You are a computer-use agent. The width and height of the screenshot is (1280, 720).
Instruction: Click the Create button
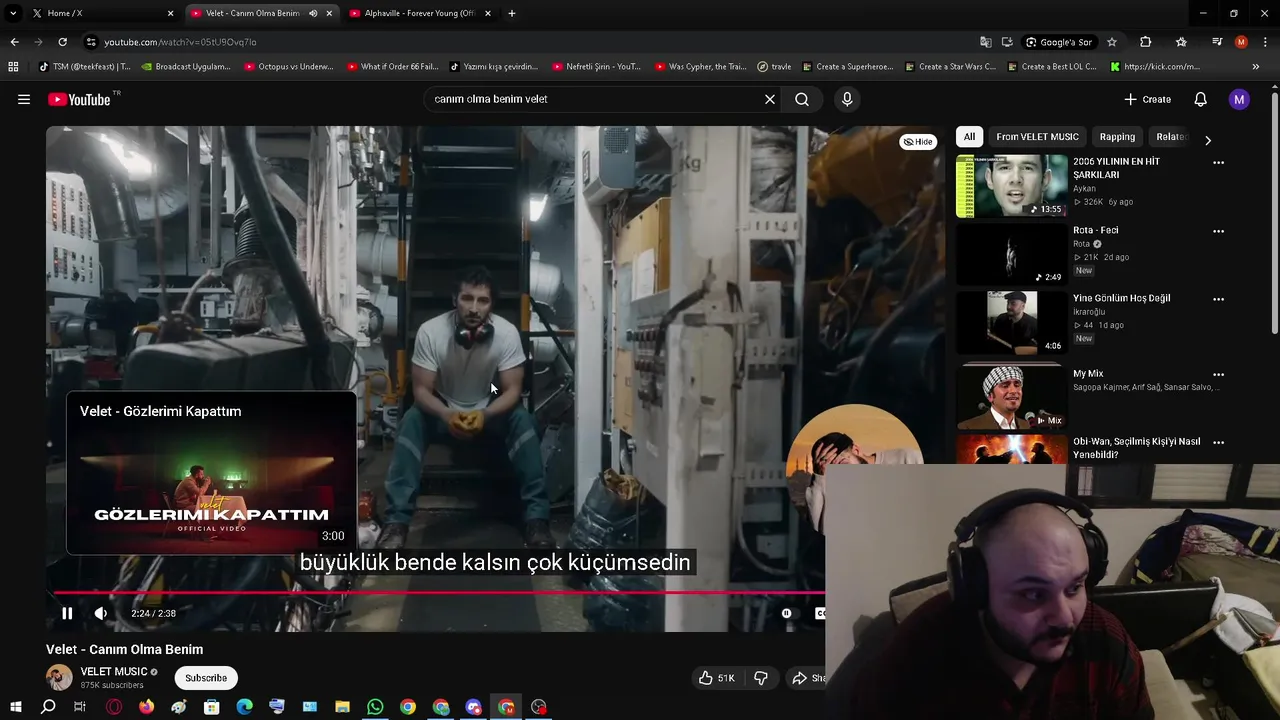1147,99
